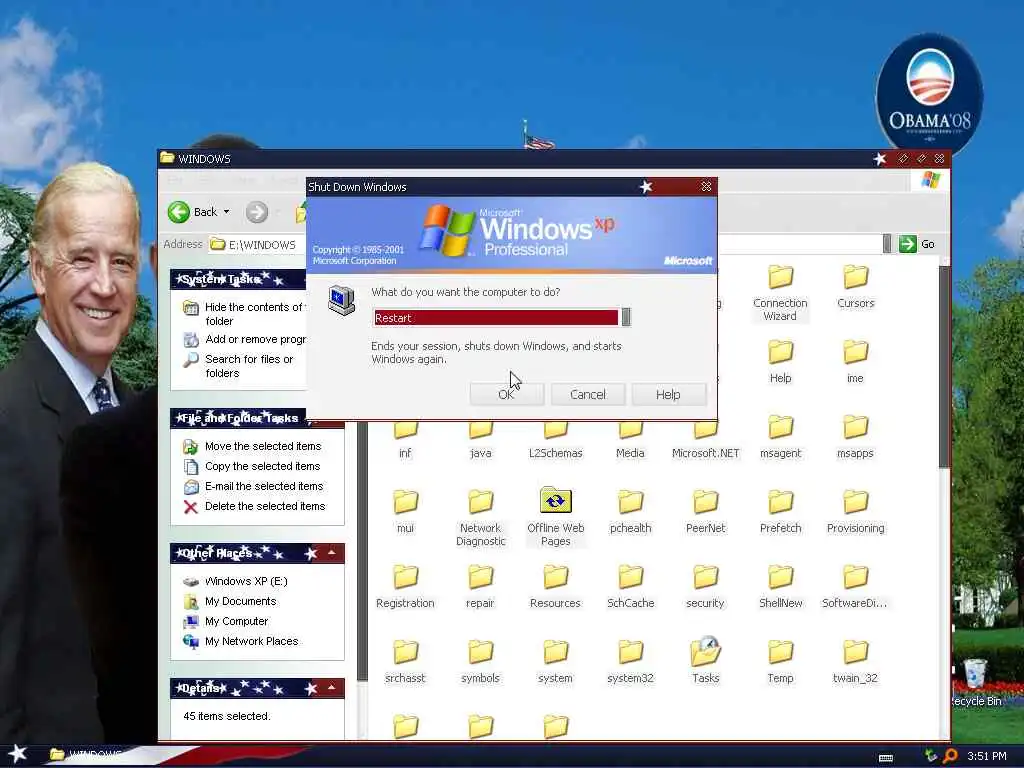1024x768 pixels.
Task: Open the Back history dropdown arrow
Action: coord(227,212)
